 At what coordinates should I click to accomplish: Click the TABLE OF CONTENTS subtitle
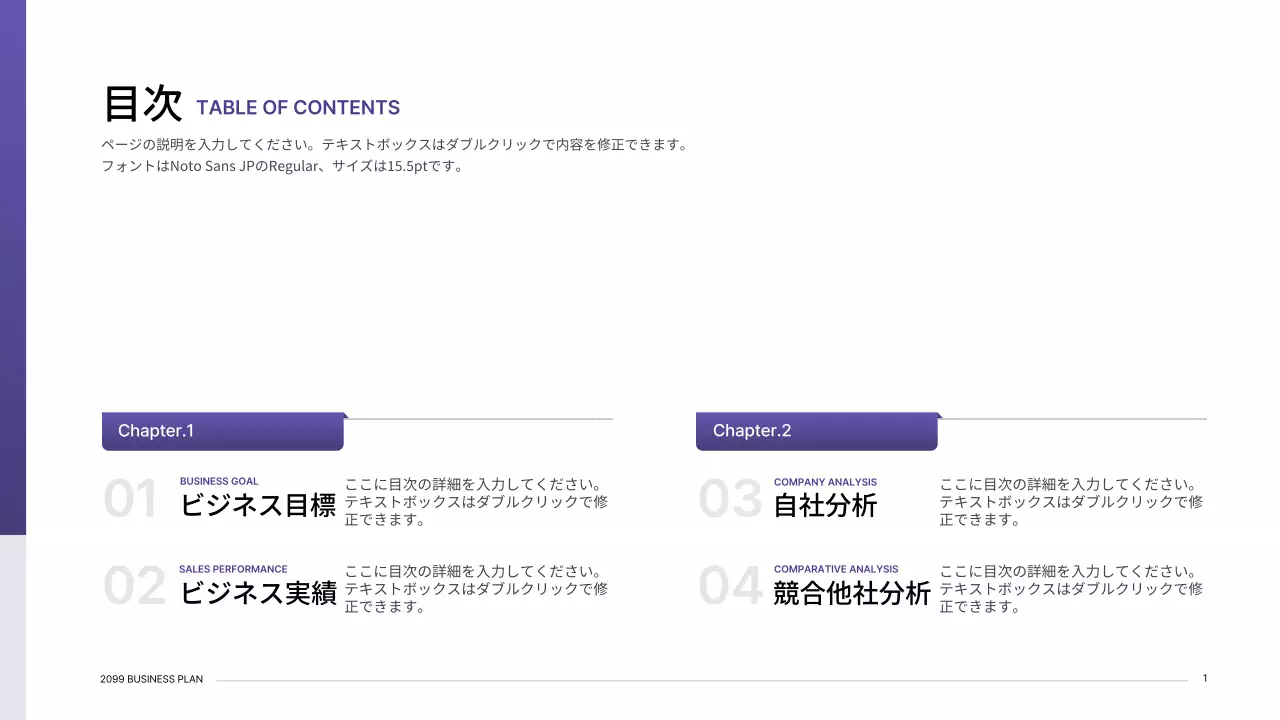pos(298,107)
